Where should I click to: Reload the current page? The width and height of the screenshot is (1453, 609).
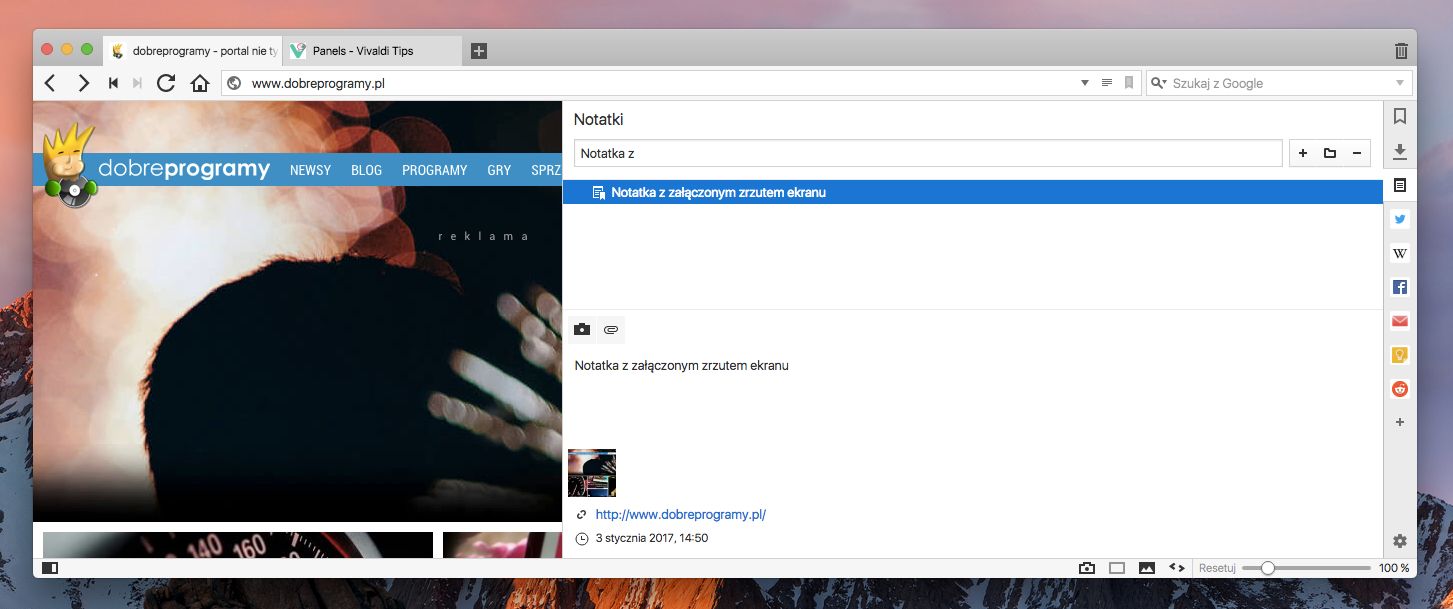tap(166, 83)
